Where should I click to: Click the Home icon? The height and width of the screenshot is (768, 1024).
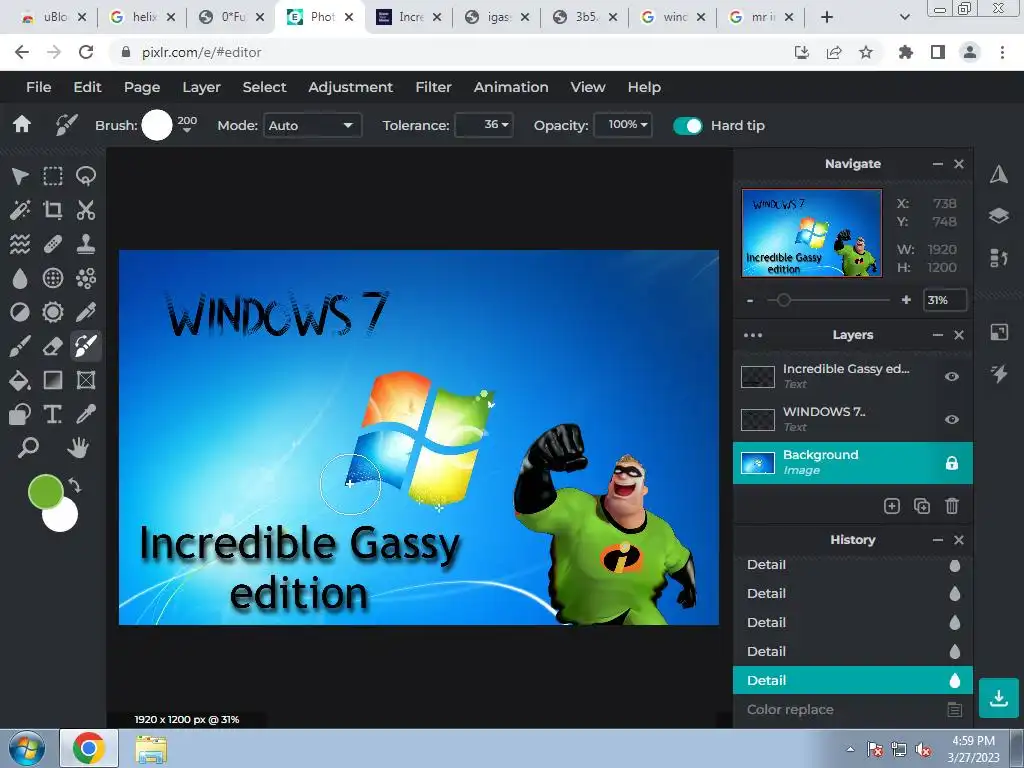click(22, 124)
